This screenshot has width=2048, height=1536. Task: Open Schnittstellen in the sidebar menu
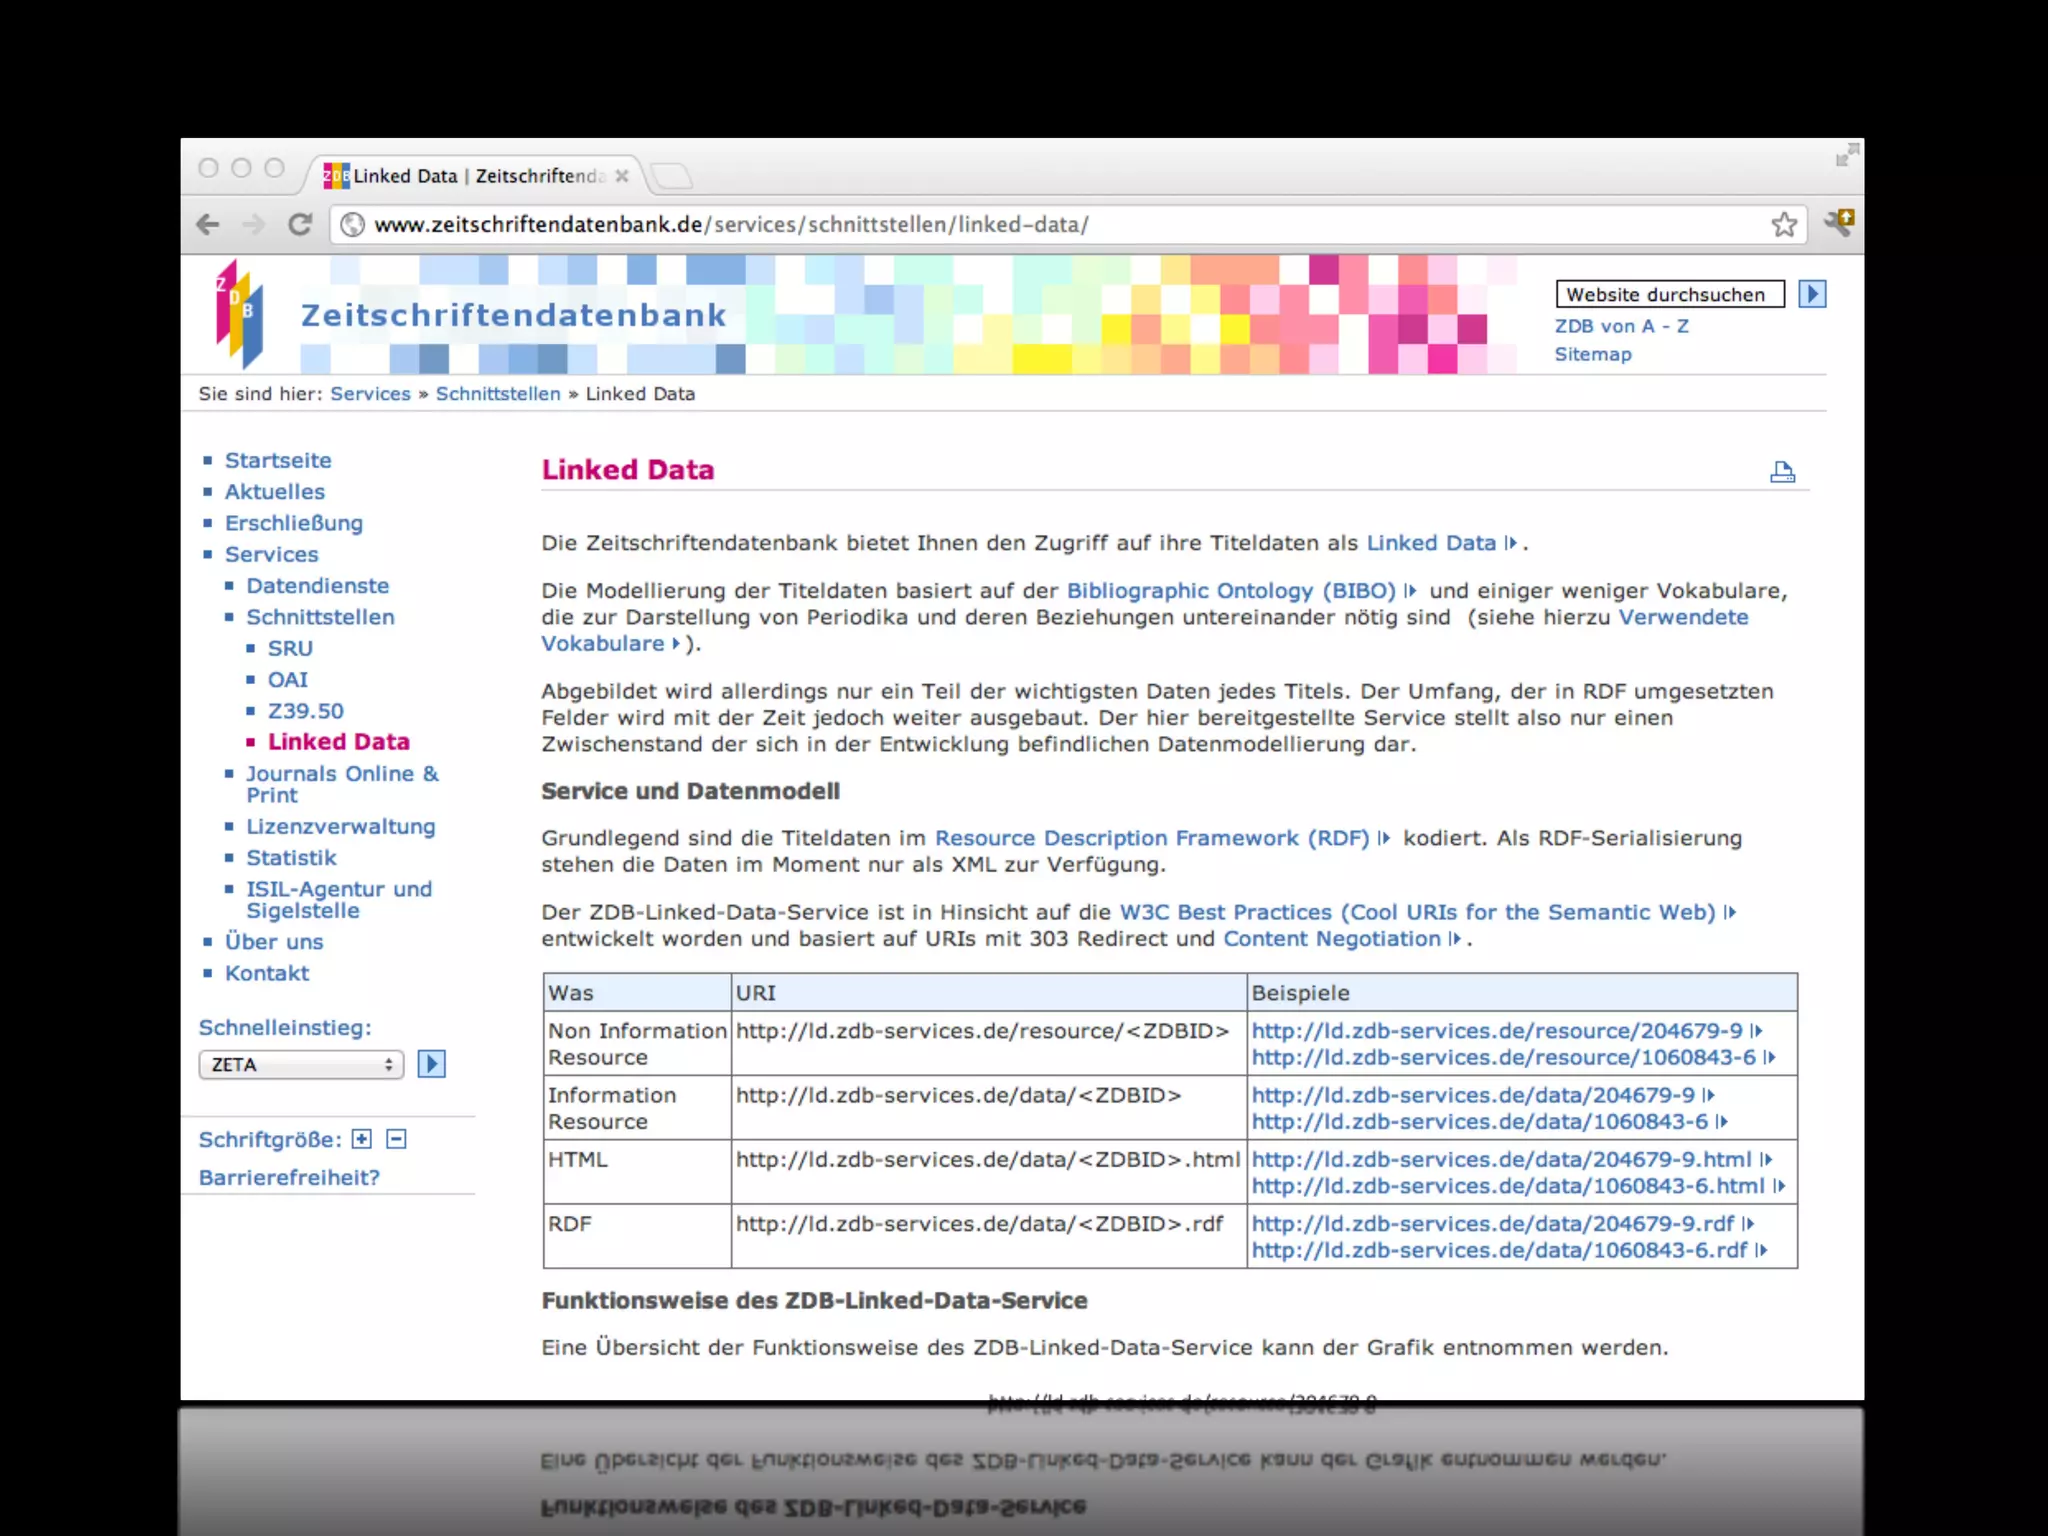(320, 617)
